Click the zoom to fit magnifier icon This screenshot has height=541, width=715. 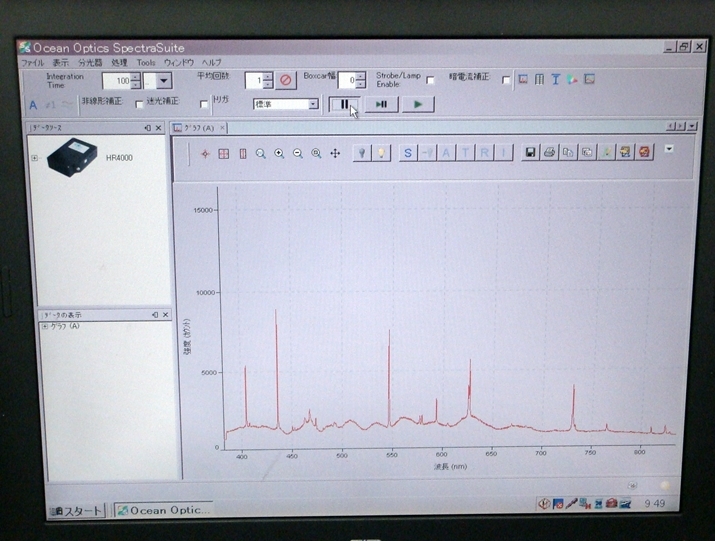tap(316, 154)
